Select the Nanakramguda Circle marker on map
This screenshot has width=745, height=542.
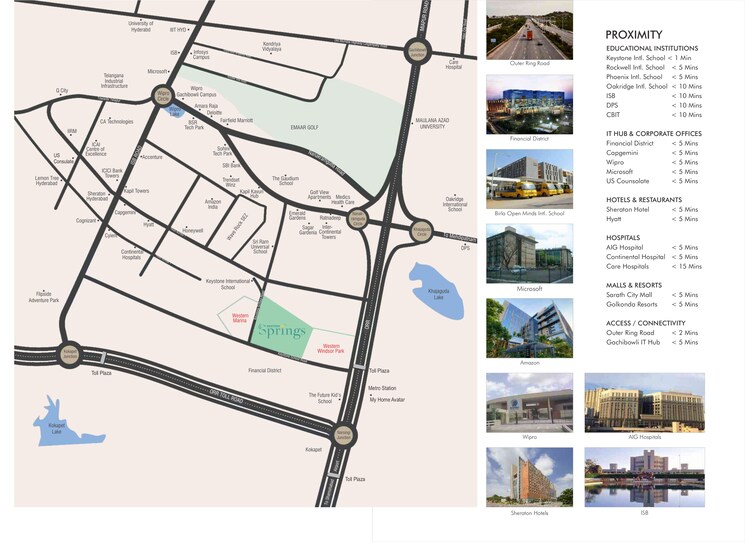[357, 219]
